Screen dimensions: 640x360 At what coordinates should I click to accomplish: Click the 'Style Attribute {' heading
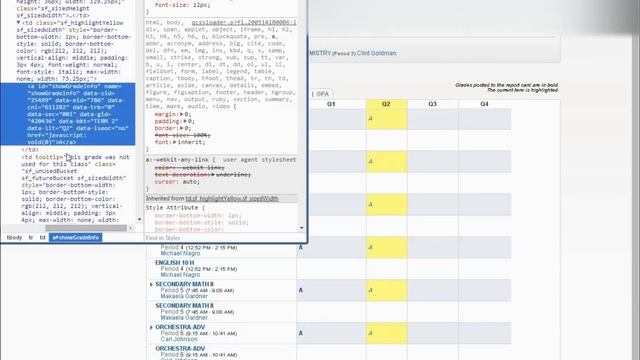pos(175,208)
